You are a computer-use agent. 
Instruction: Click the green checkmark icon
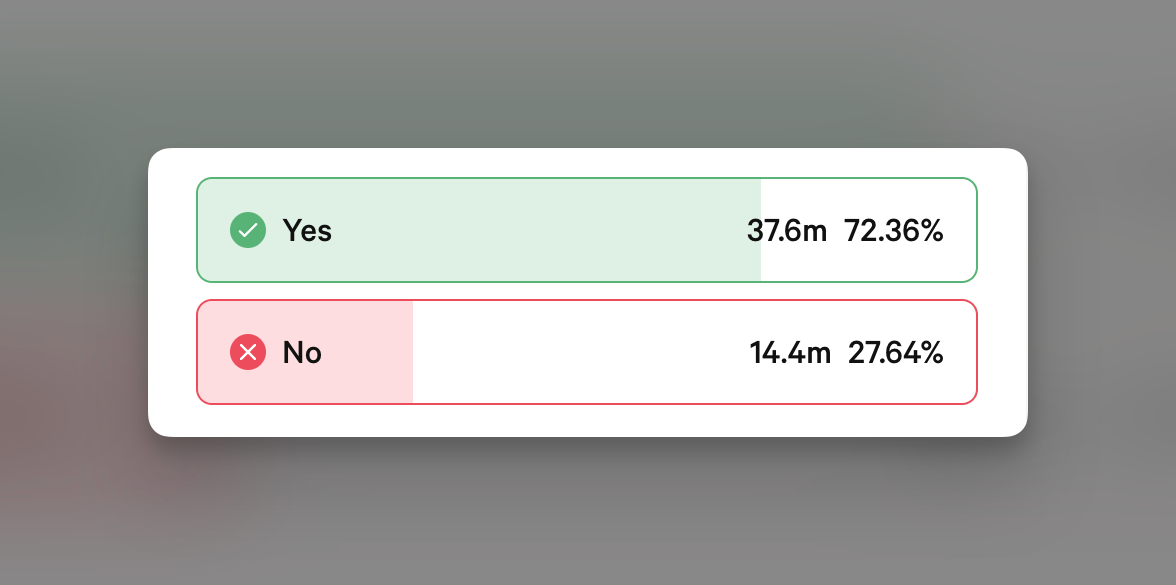(248, 231)
